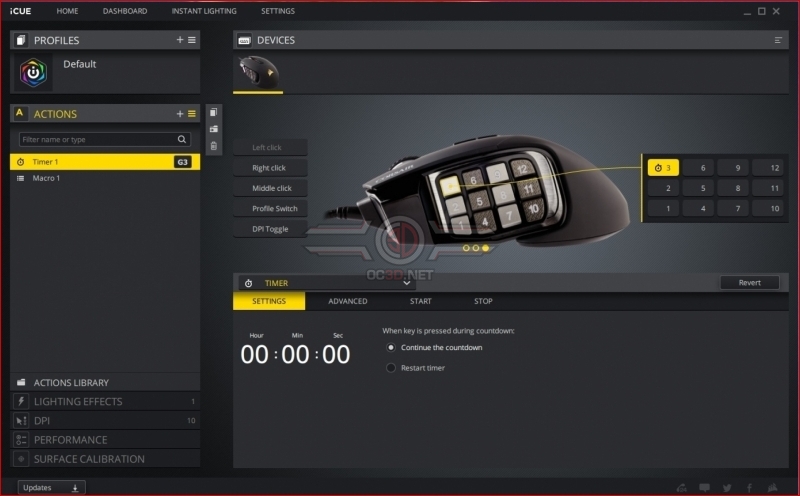Select side key 1 in grid
Screen dimensions: 800x496
(x=663, y=209)
